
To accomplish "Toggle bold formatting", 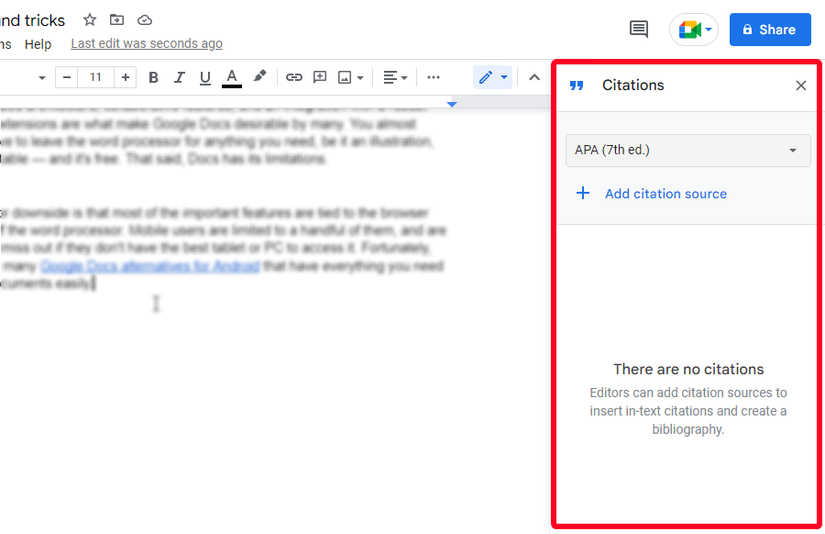I will click(x=153, y=78).
